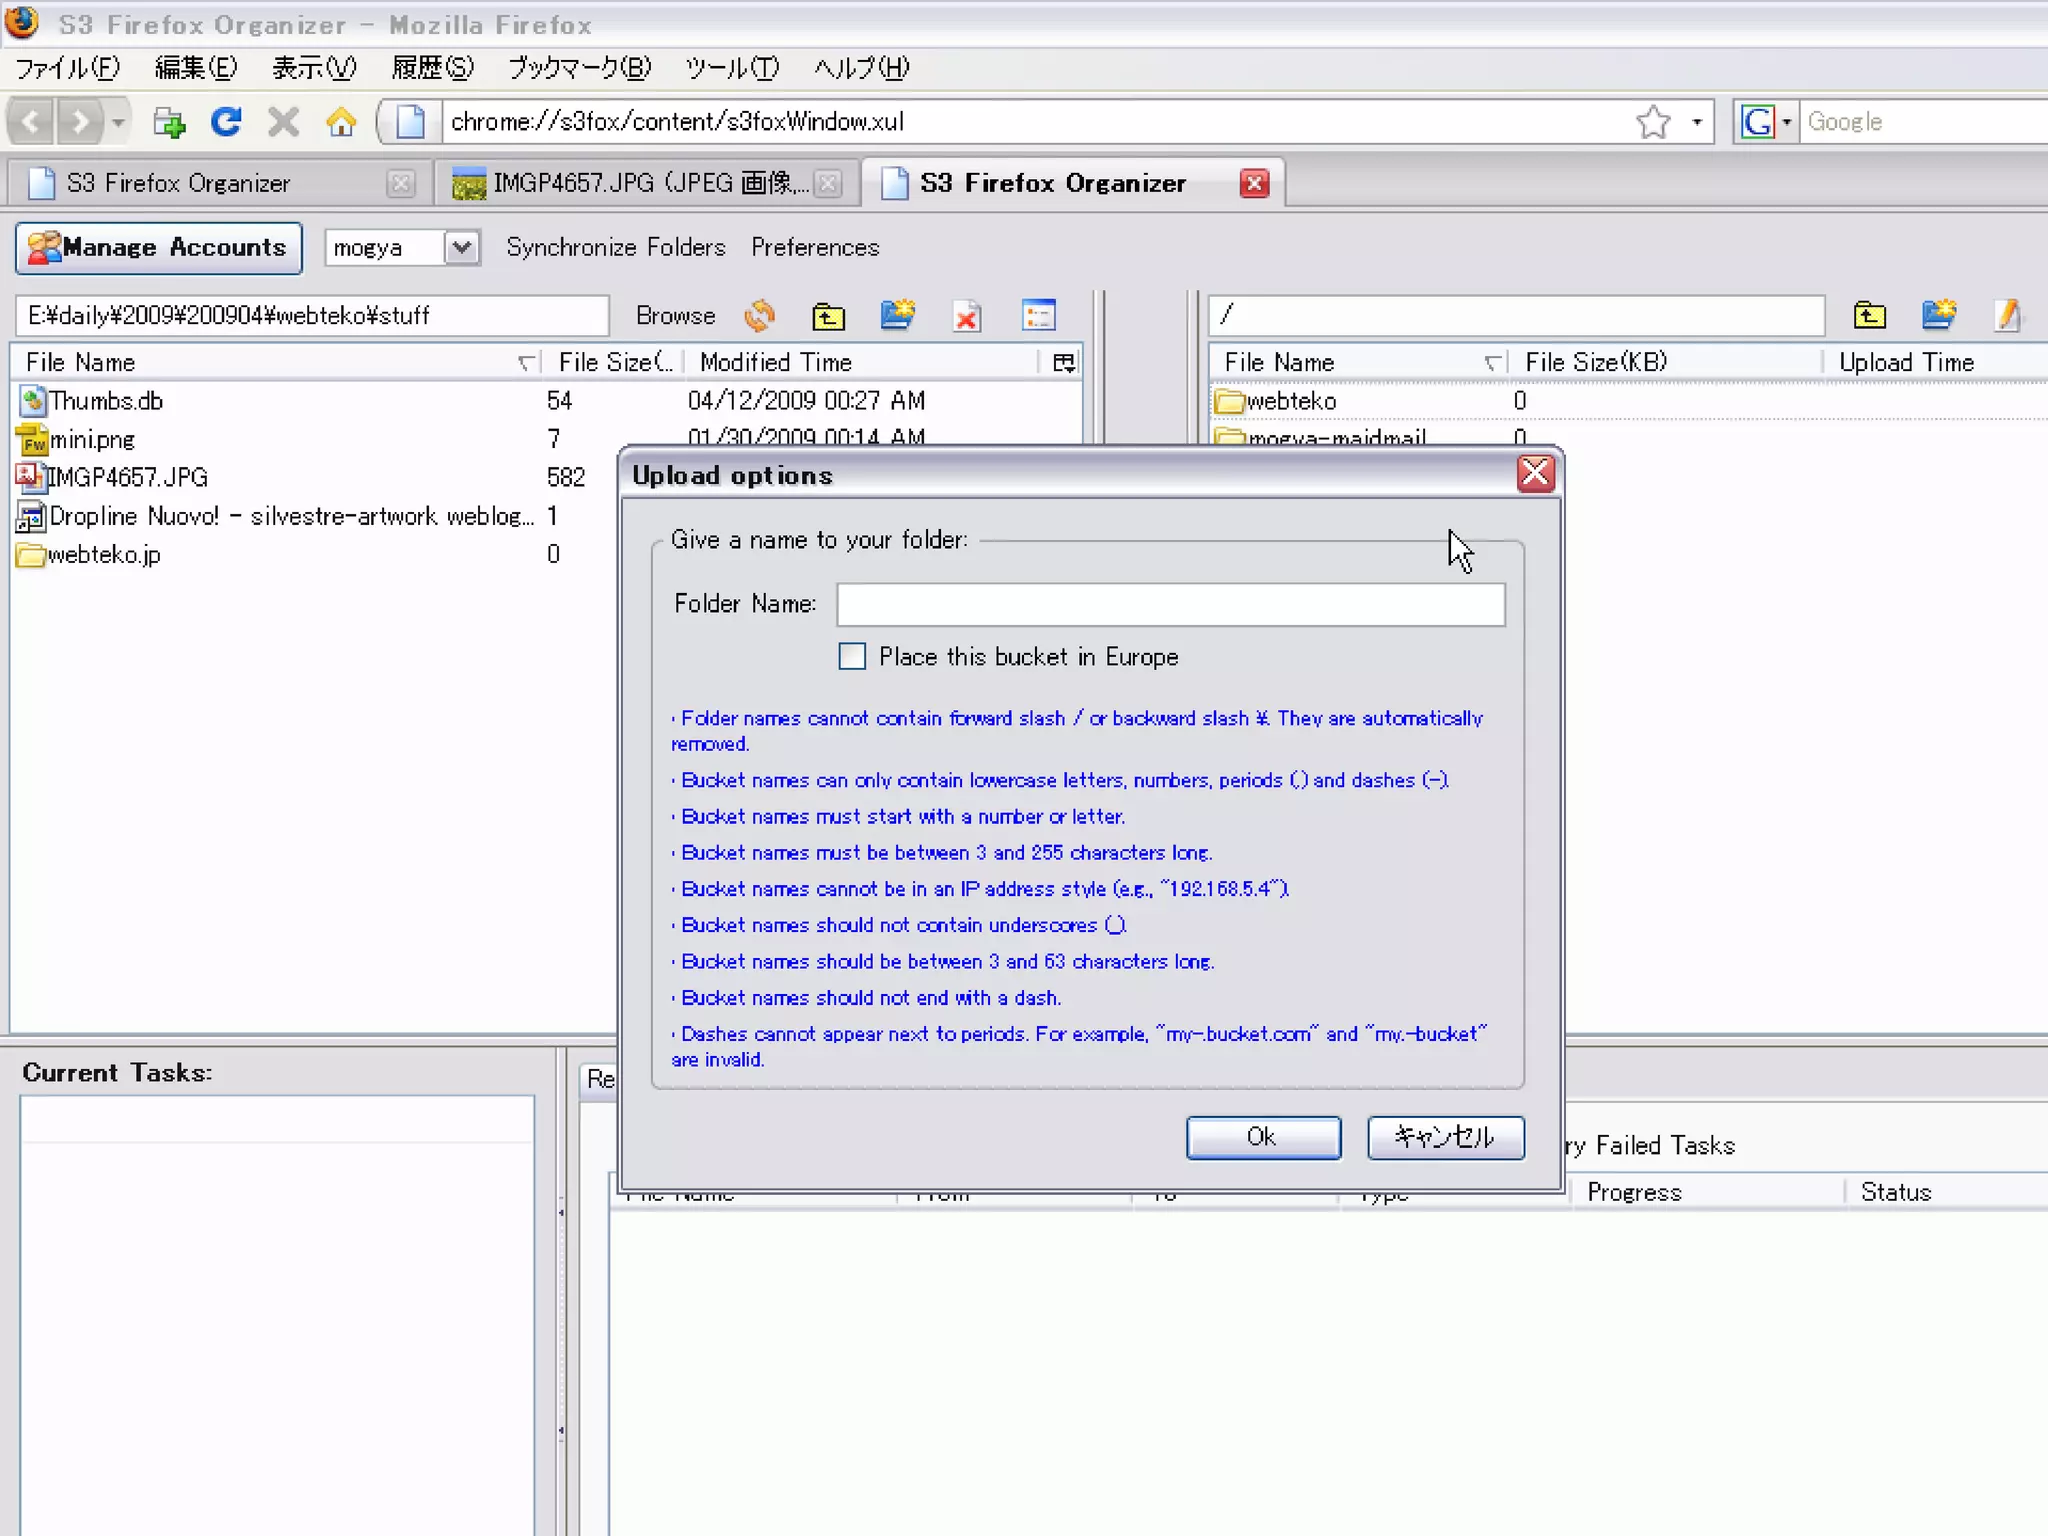Close the IMGP4657.JPG tab
The image size is (2048, 1536).
[828, 183]
